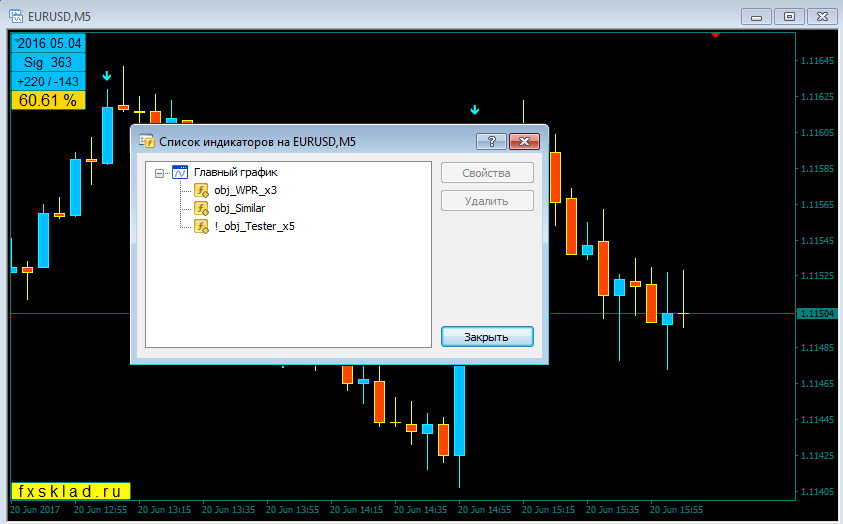Click the 20 Jun 13:15 time label
Viewport: 843px width, 524px height.
[165, 509]
